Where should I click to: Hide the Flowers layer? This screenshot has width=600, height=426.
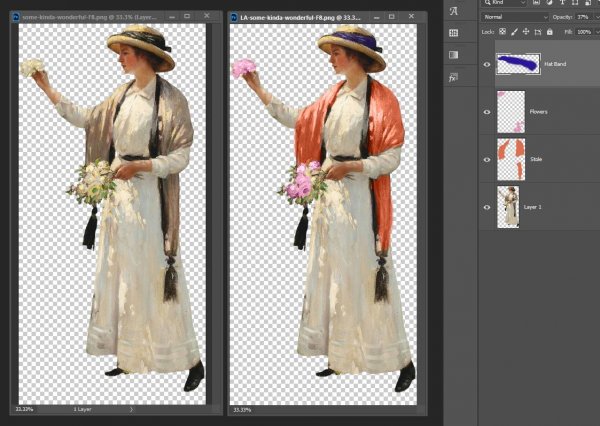(487, 112)
